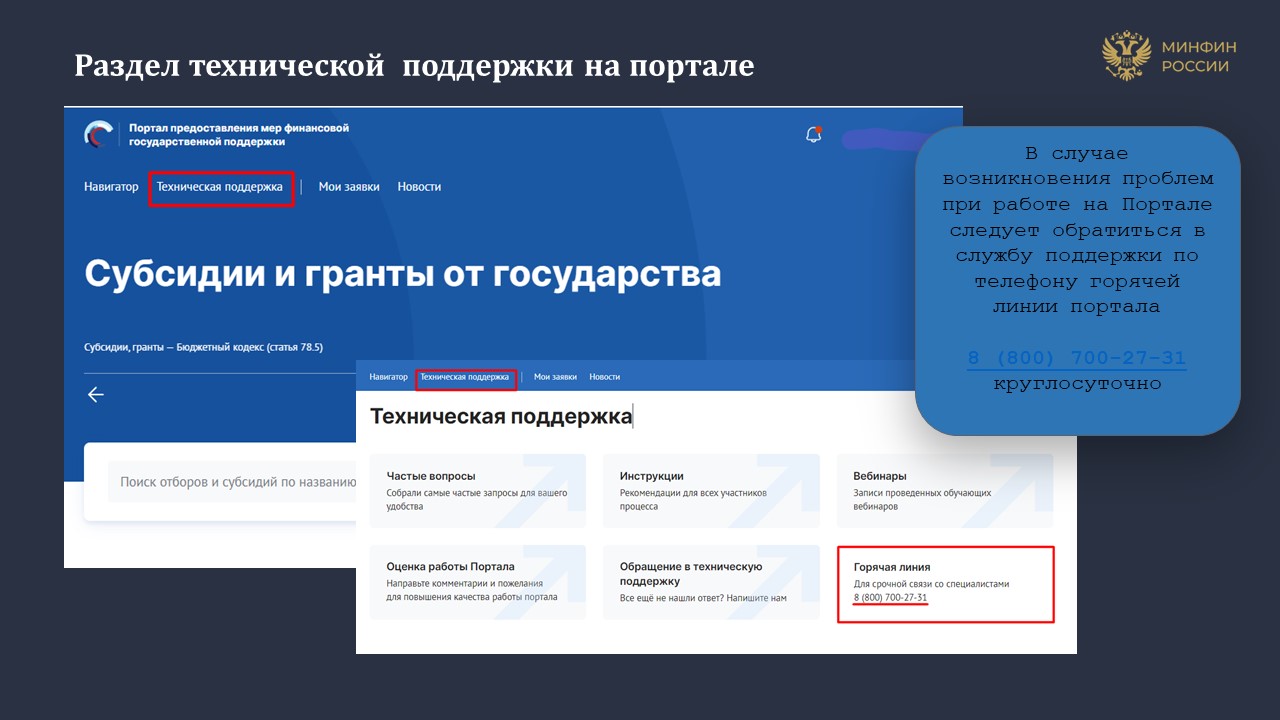Click the portal logo in the blue header
The height and width of the screenshot is (720, 1280).
coord(99,135)
